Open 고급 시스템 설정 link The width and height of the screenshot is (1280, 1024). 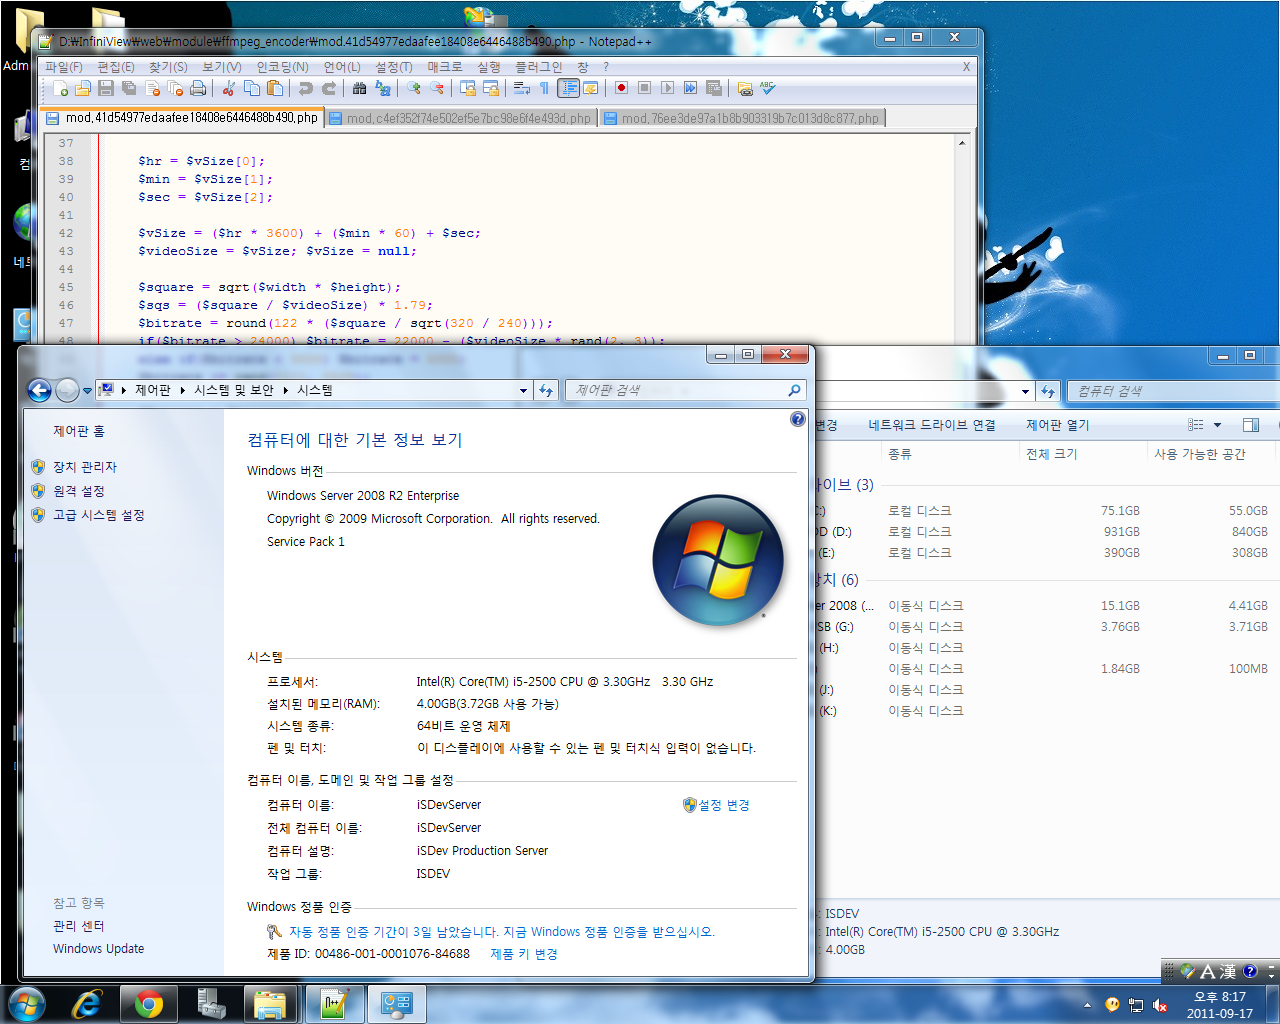tap(99, 515)
